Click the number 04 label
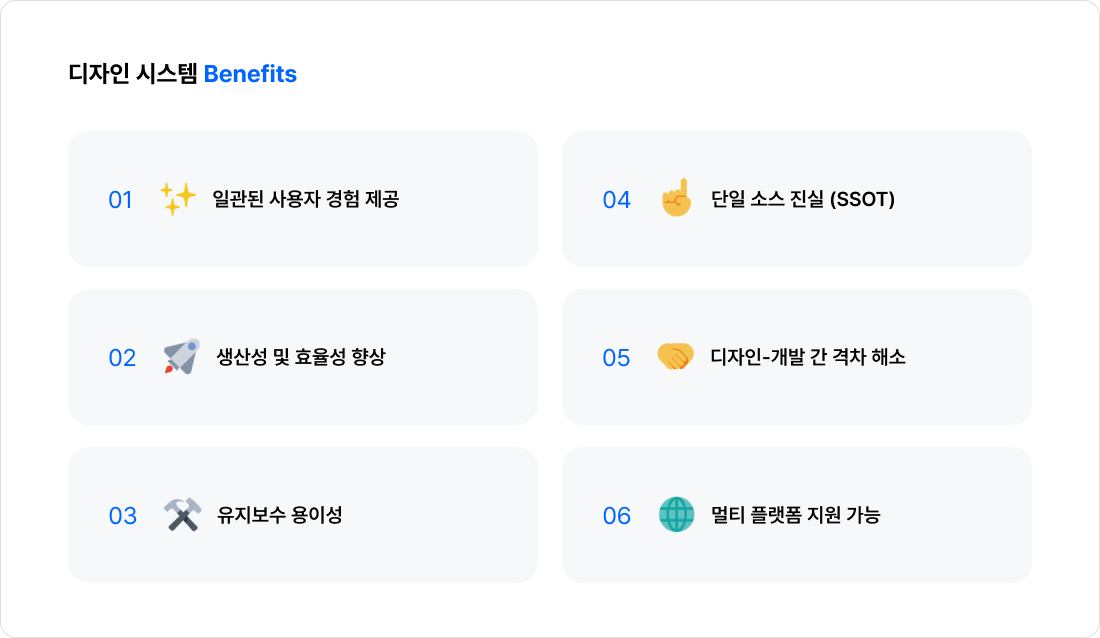 [616, 200]
